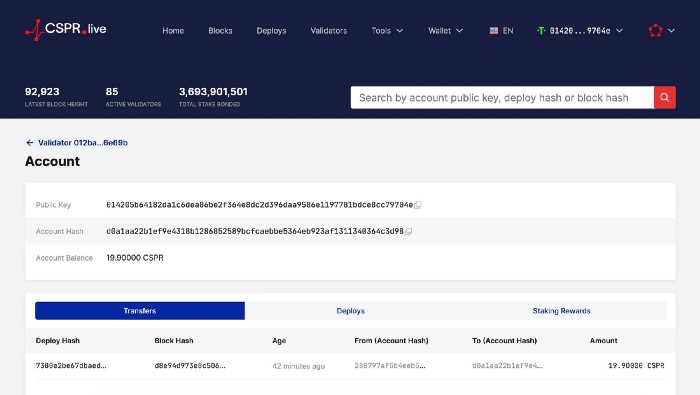Open sender account 288797af5b4eeb5...

point(390,366)
